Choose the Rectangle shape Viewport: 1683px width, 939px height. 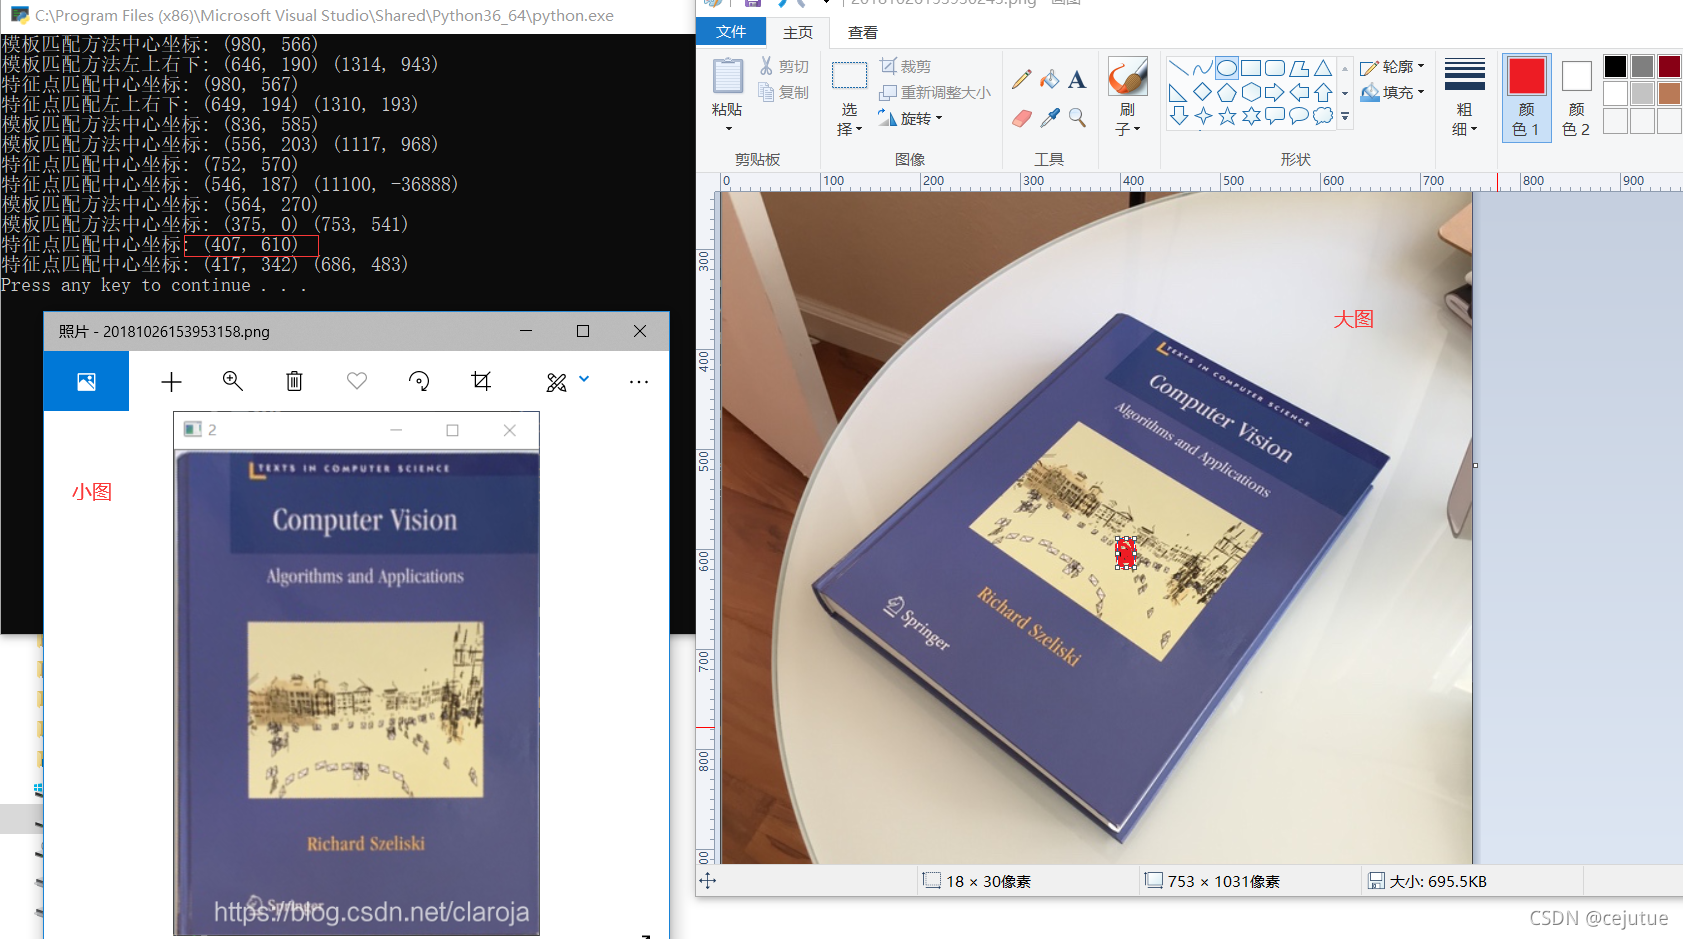(x=1251, y=68)
